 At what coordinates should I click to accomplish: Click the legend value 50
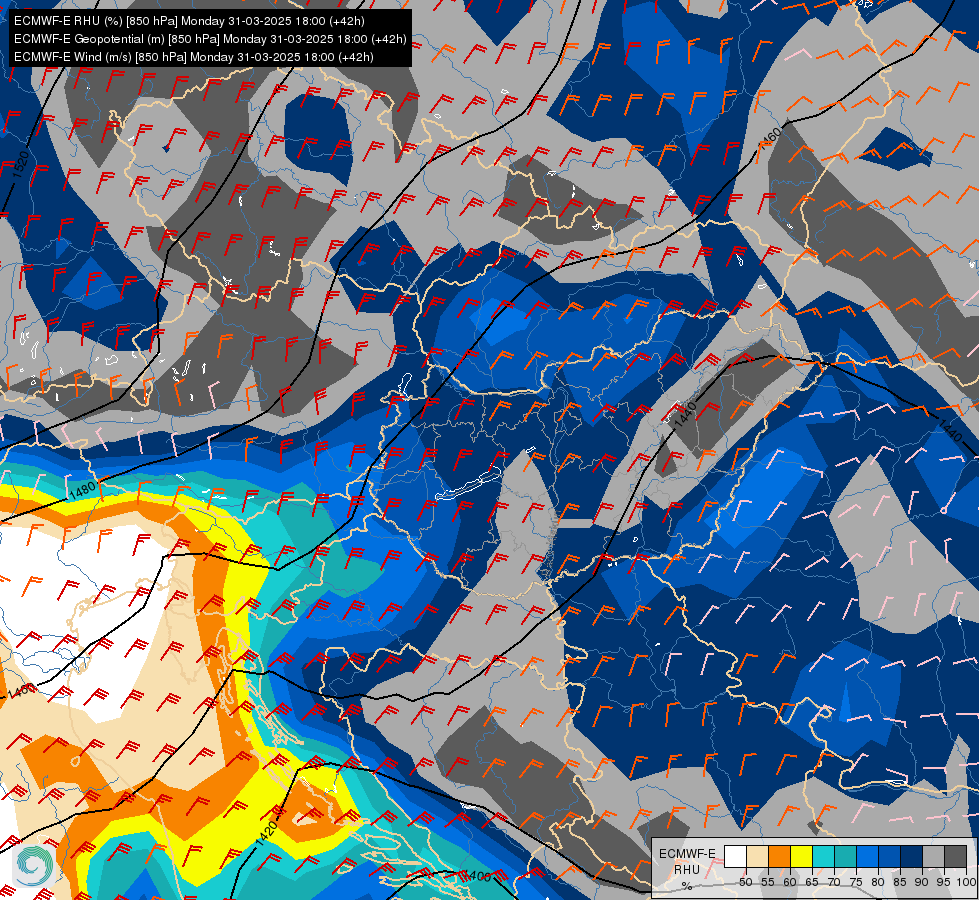pyautogui.click(x=745, y=882)
